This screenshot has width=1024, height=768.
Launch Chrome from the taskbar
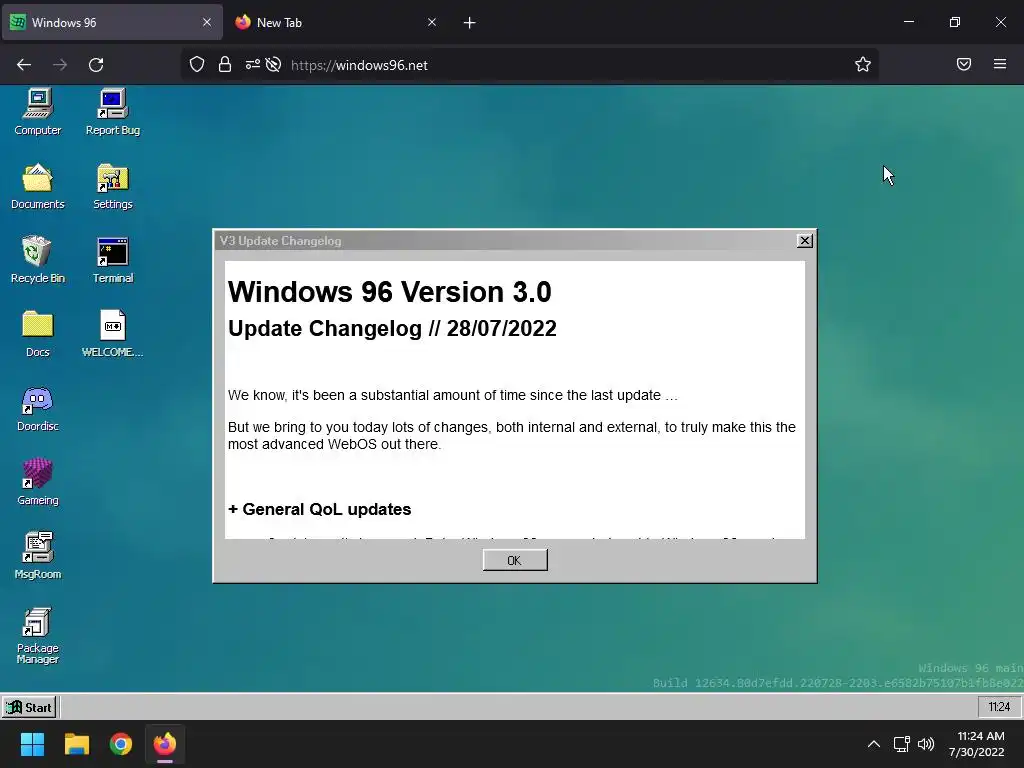pos(121,744)
